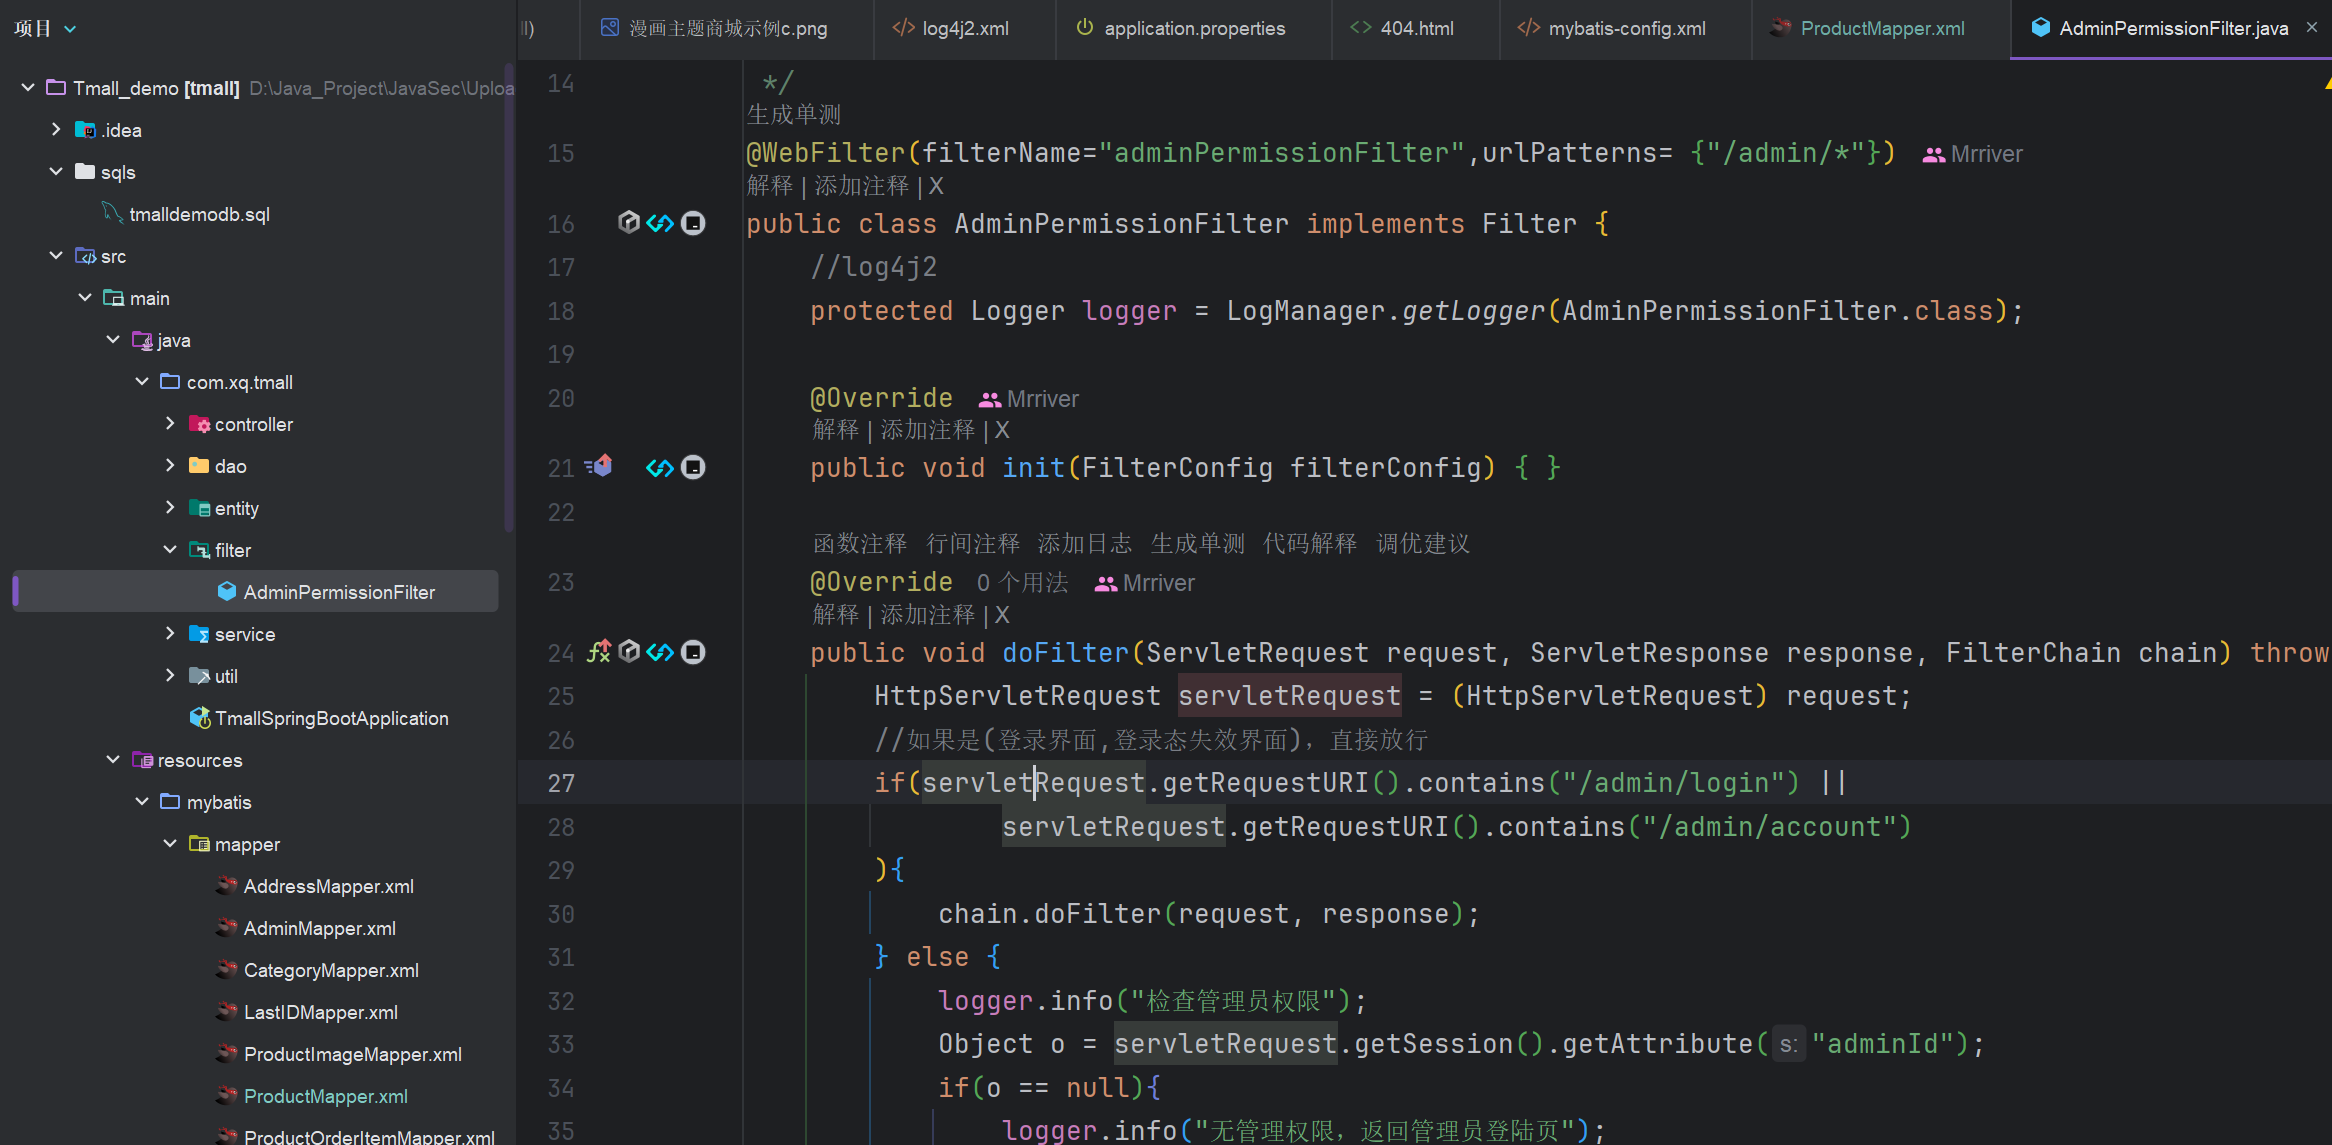
Task: Close the AdminPermissionFilter.java tab
Action: click(x=2312, y=28)
